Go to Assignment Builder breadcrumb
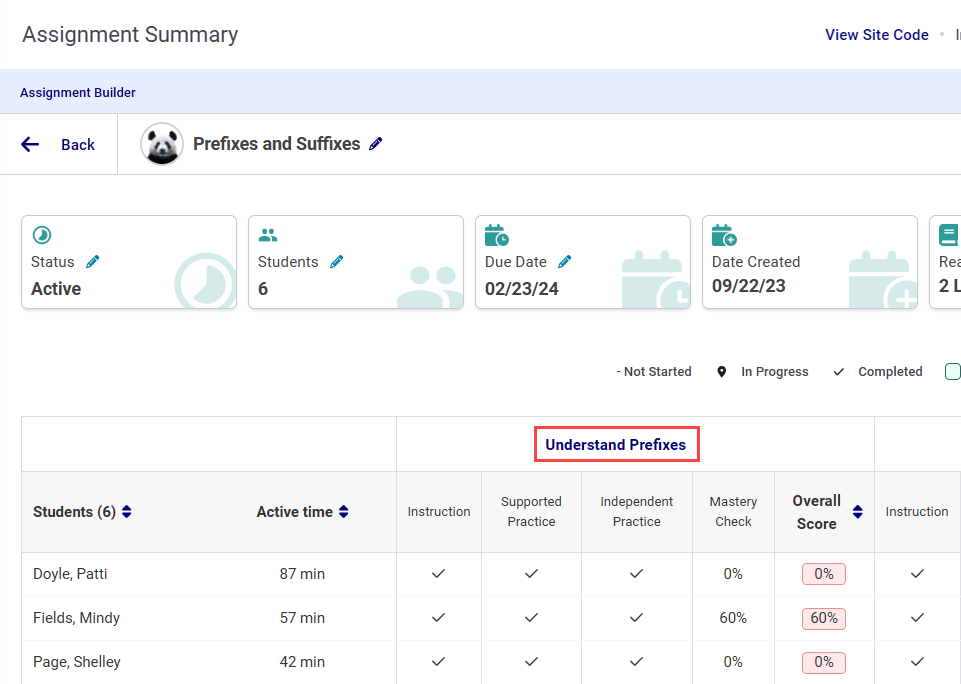 (78, 93)
